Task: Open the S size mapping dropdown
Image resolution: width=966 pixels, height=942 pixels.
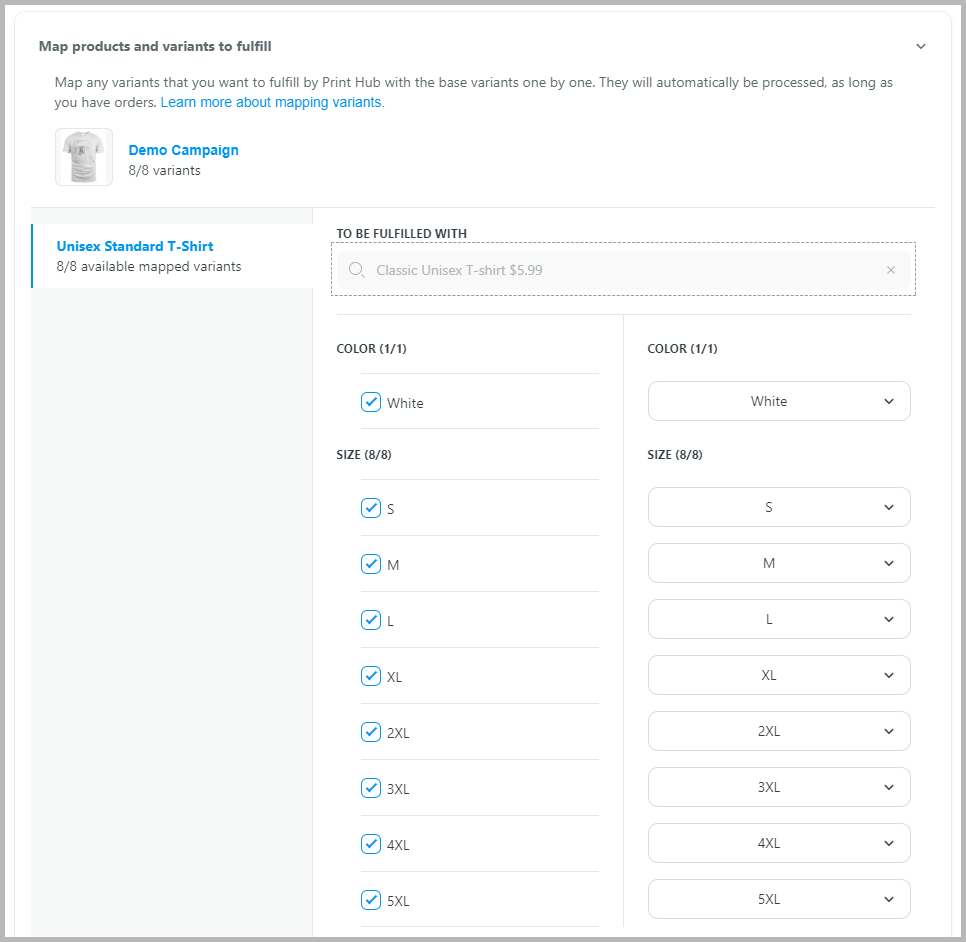Action: tap(779, 507)
